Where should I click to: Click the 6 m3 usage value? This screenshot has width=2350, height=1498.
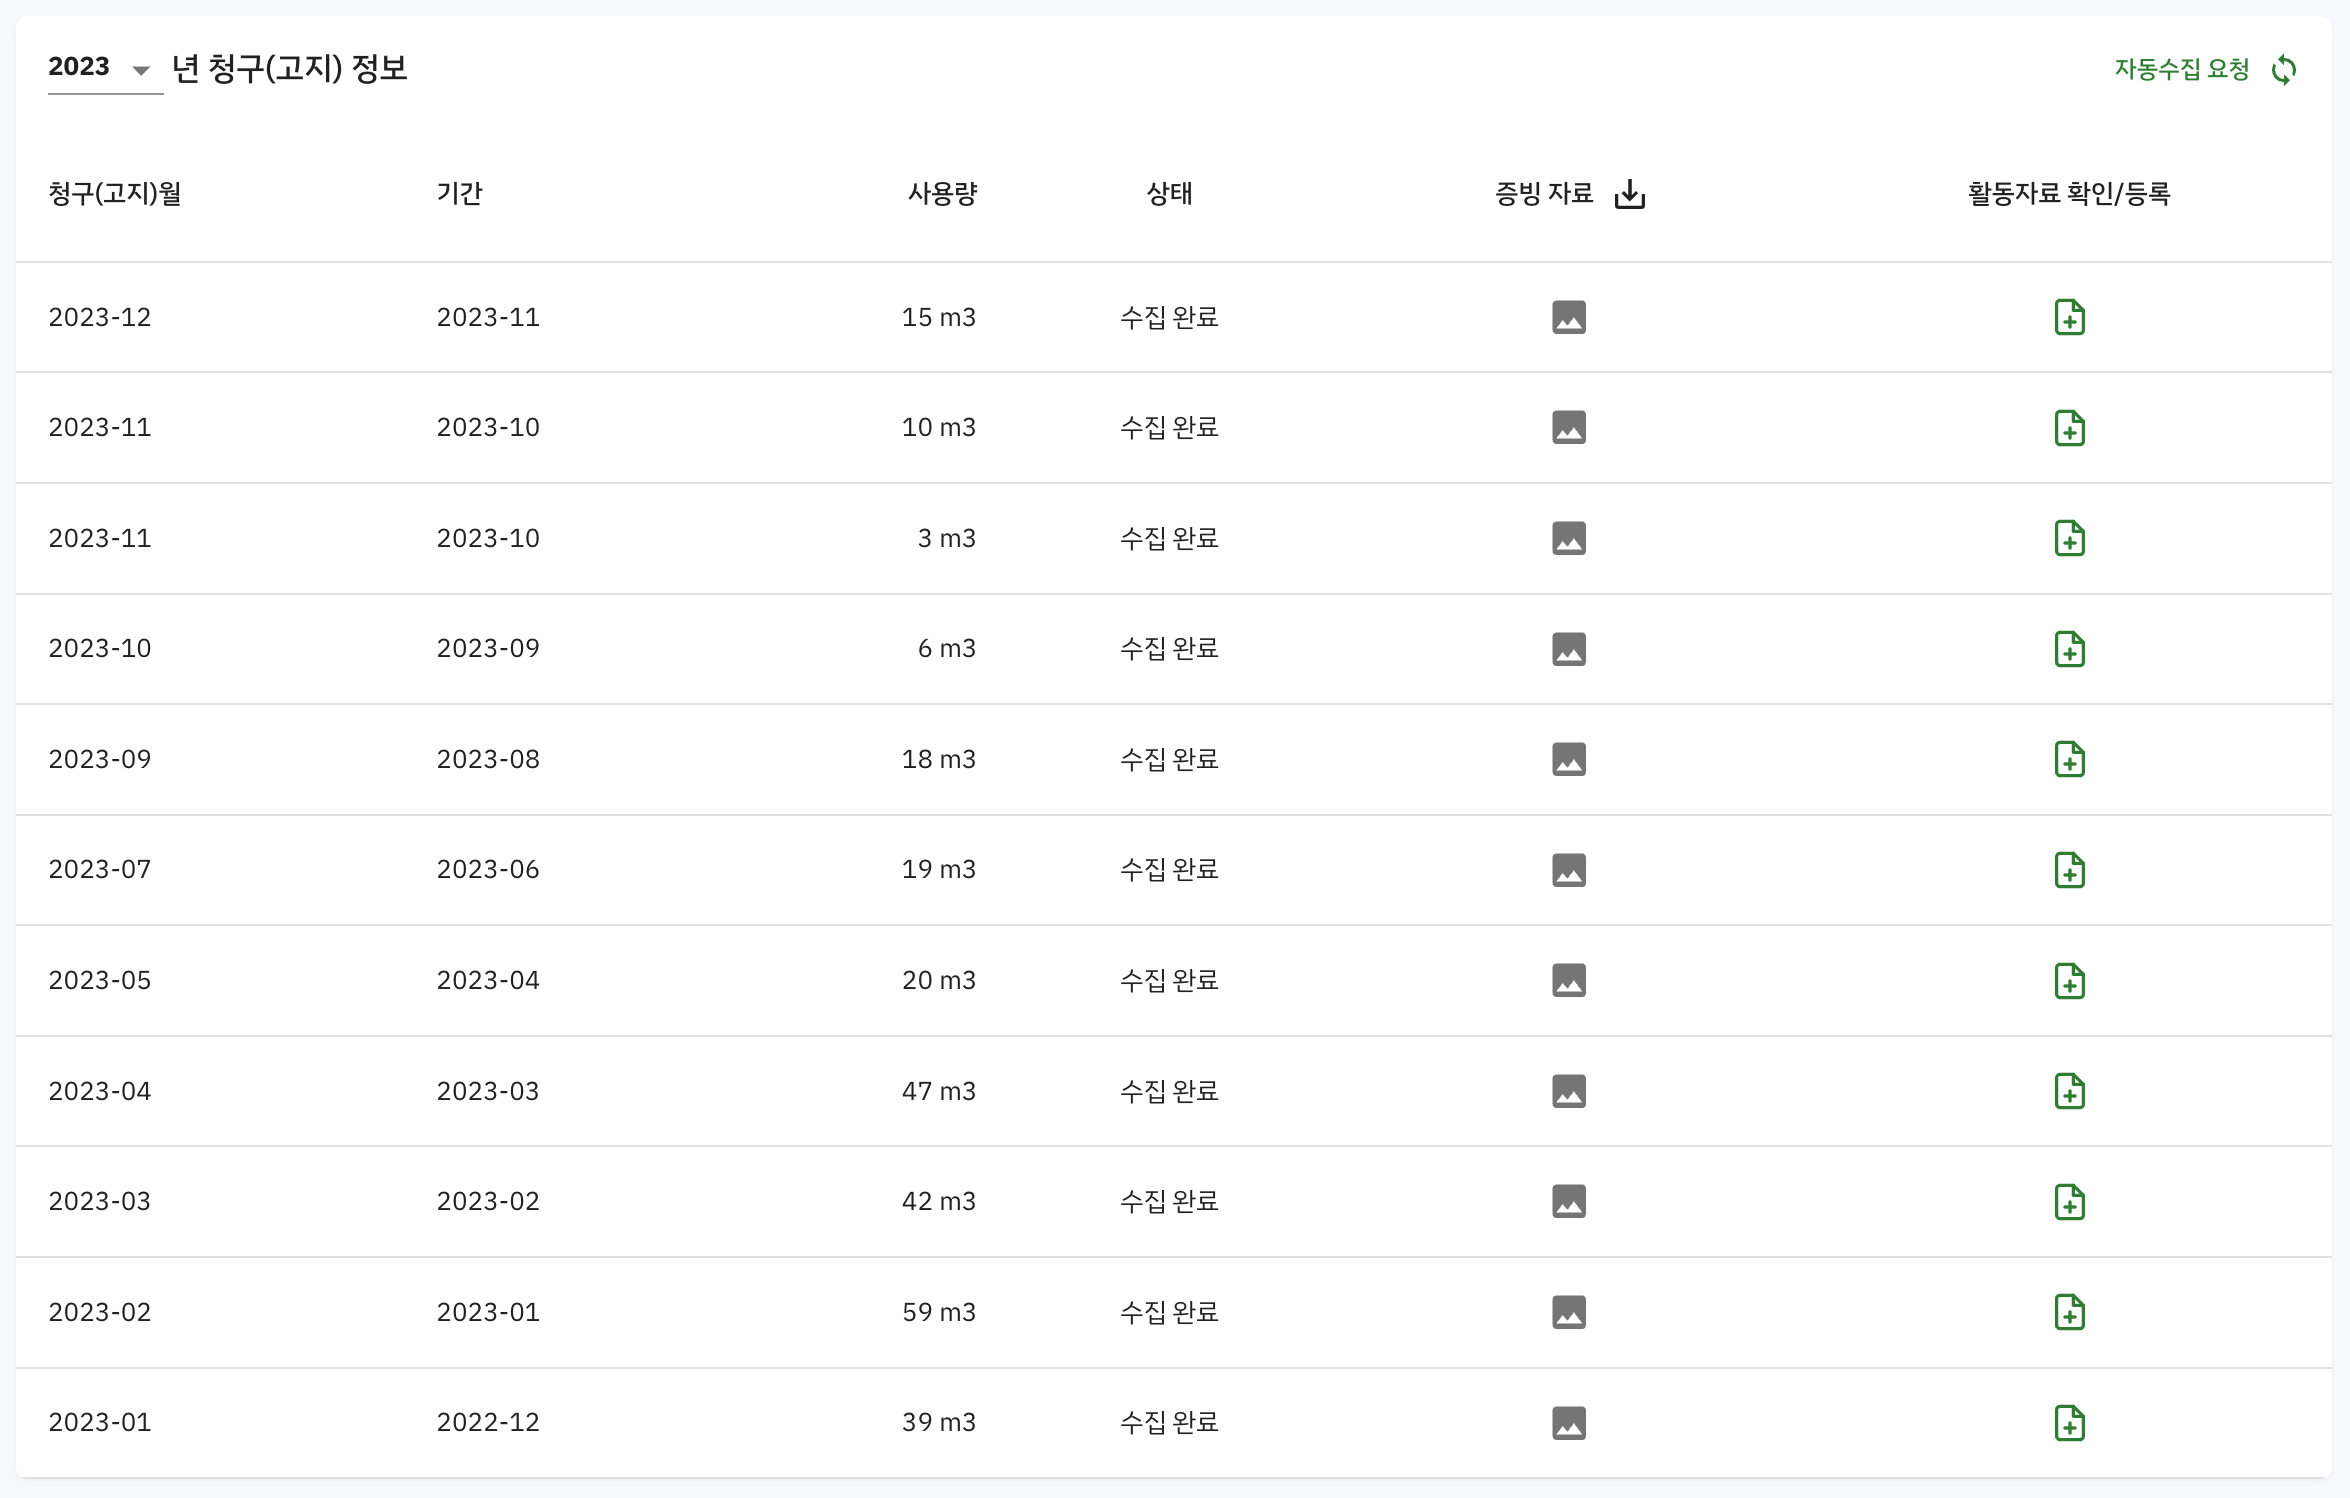946,649
